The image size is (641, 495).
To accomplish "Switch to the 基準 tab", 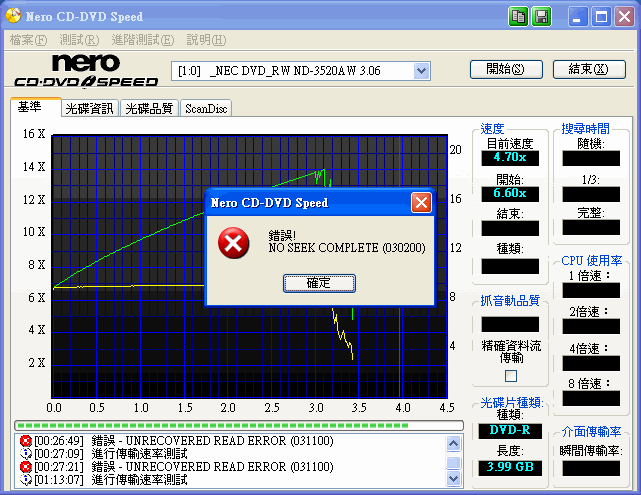I will coord(36,107).
